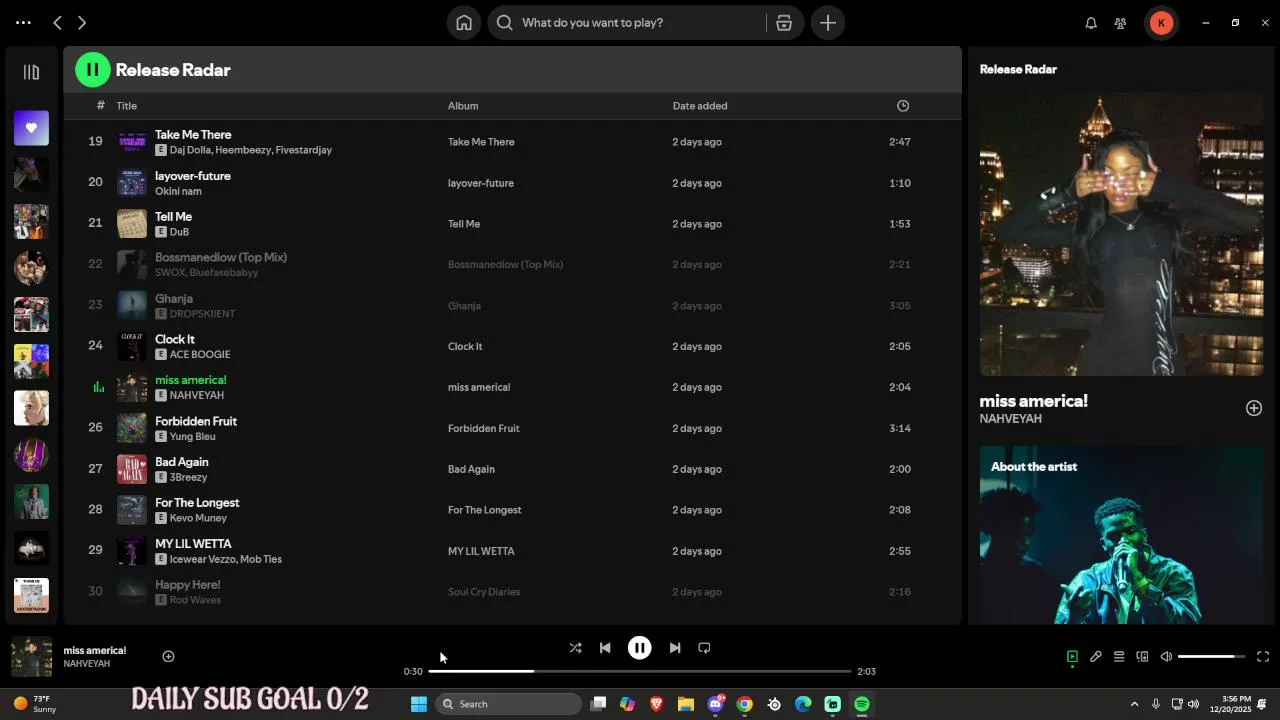Toggle the Now Playing view icon
This screenshot has width=1280, height=720.
1072,657
